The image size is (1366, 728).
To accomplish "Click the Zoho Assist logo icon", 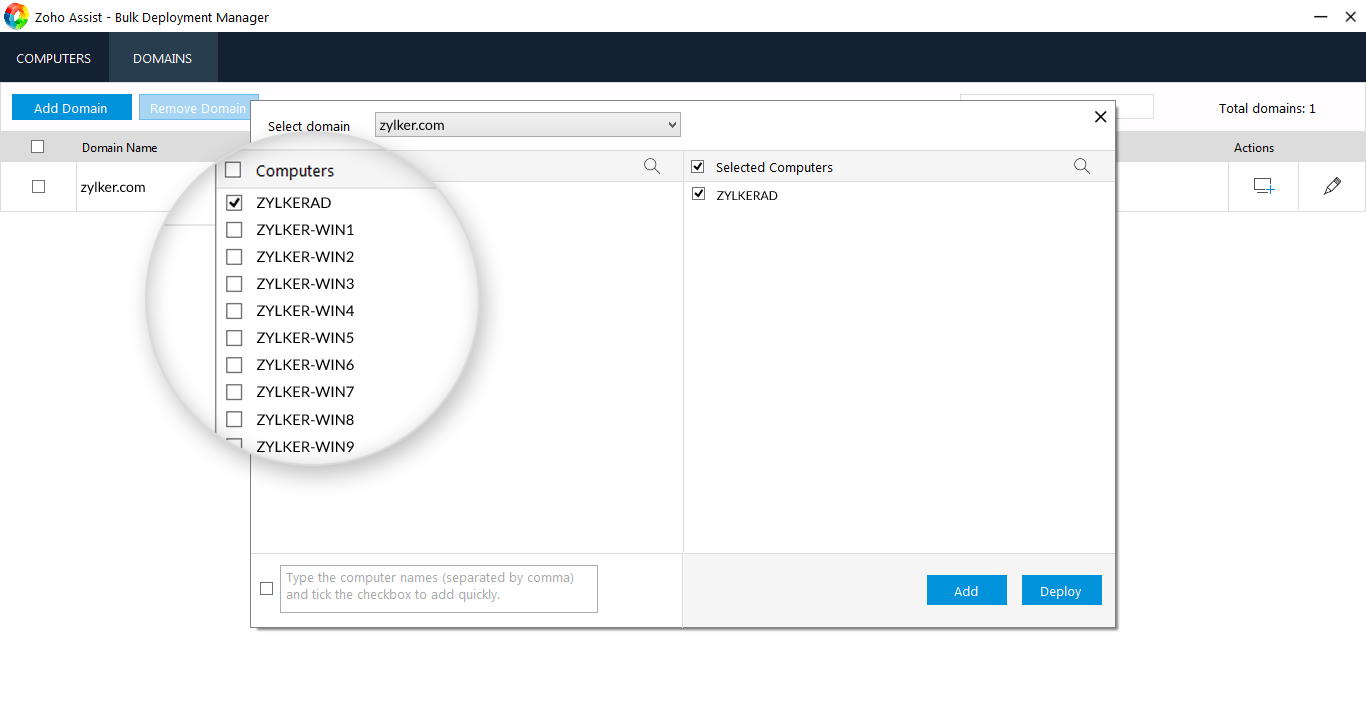I will click(x=17, y=16).
